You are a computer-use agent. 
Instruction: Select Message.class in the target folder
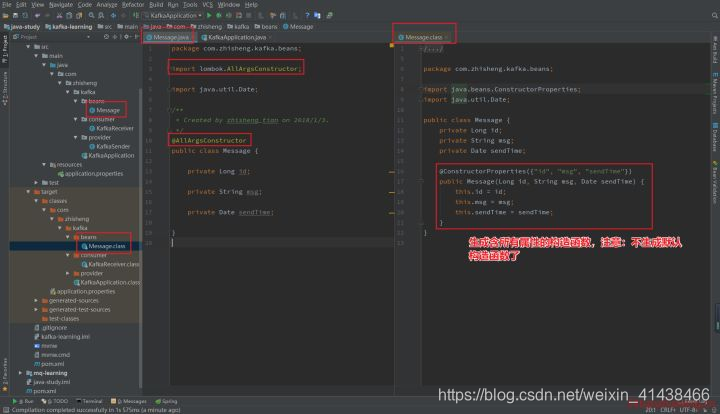tap(103, 246)
